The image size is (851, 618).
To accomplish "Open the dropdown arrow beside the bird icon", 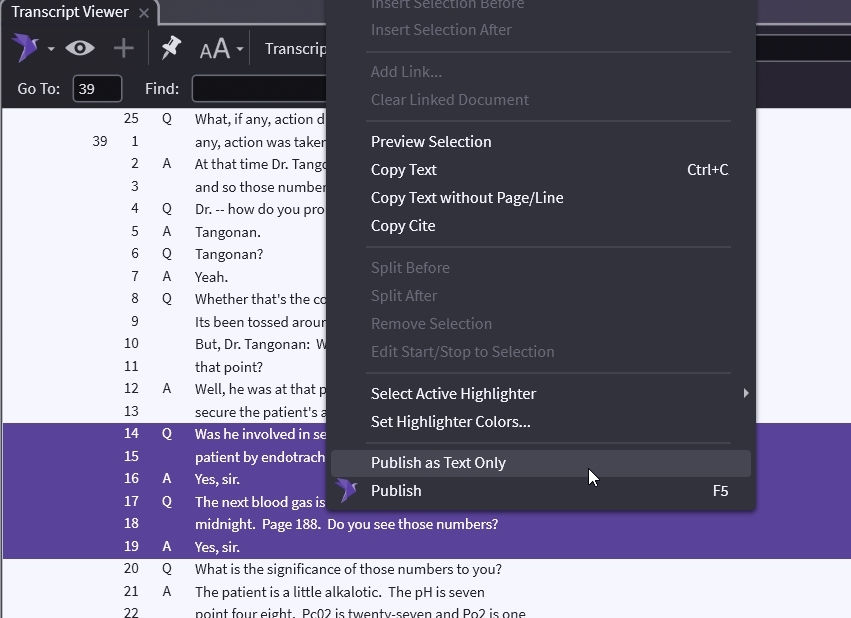I will point(51,49).
